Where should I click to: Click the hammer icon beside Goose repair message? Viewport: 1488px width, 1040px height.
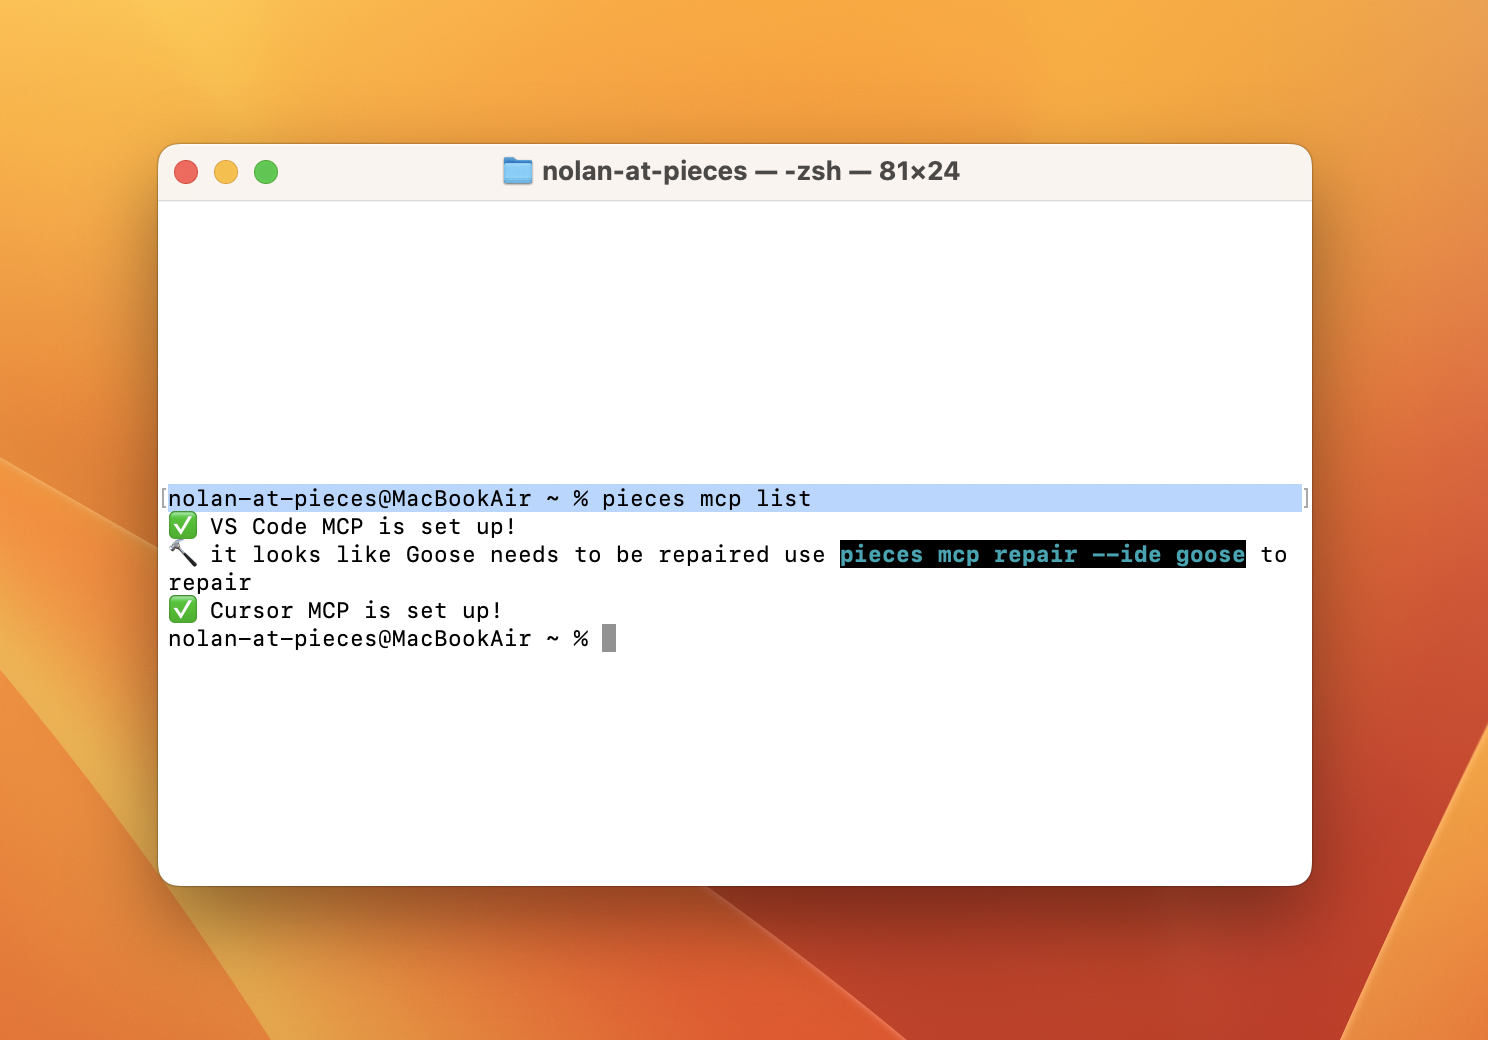pyautogui.click(x=183, y=554)
